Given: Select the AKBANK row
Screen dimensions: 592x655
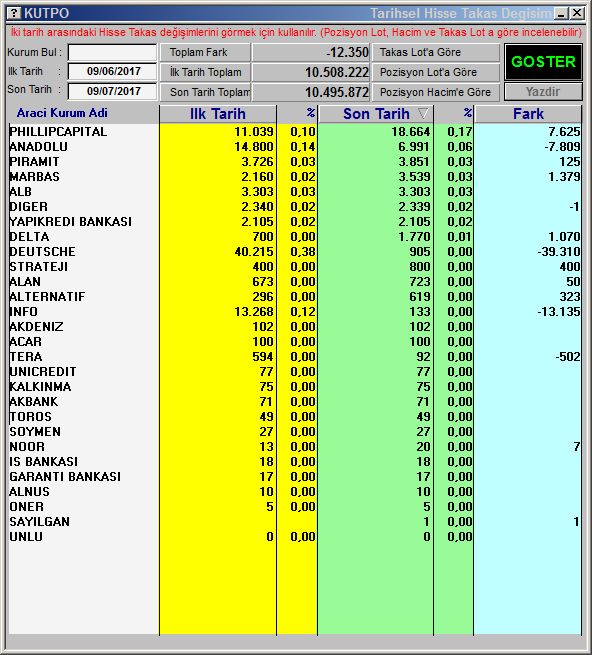Looking at the screenshot, I should [295, 402].
